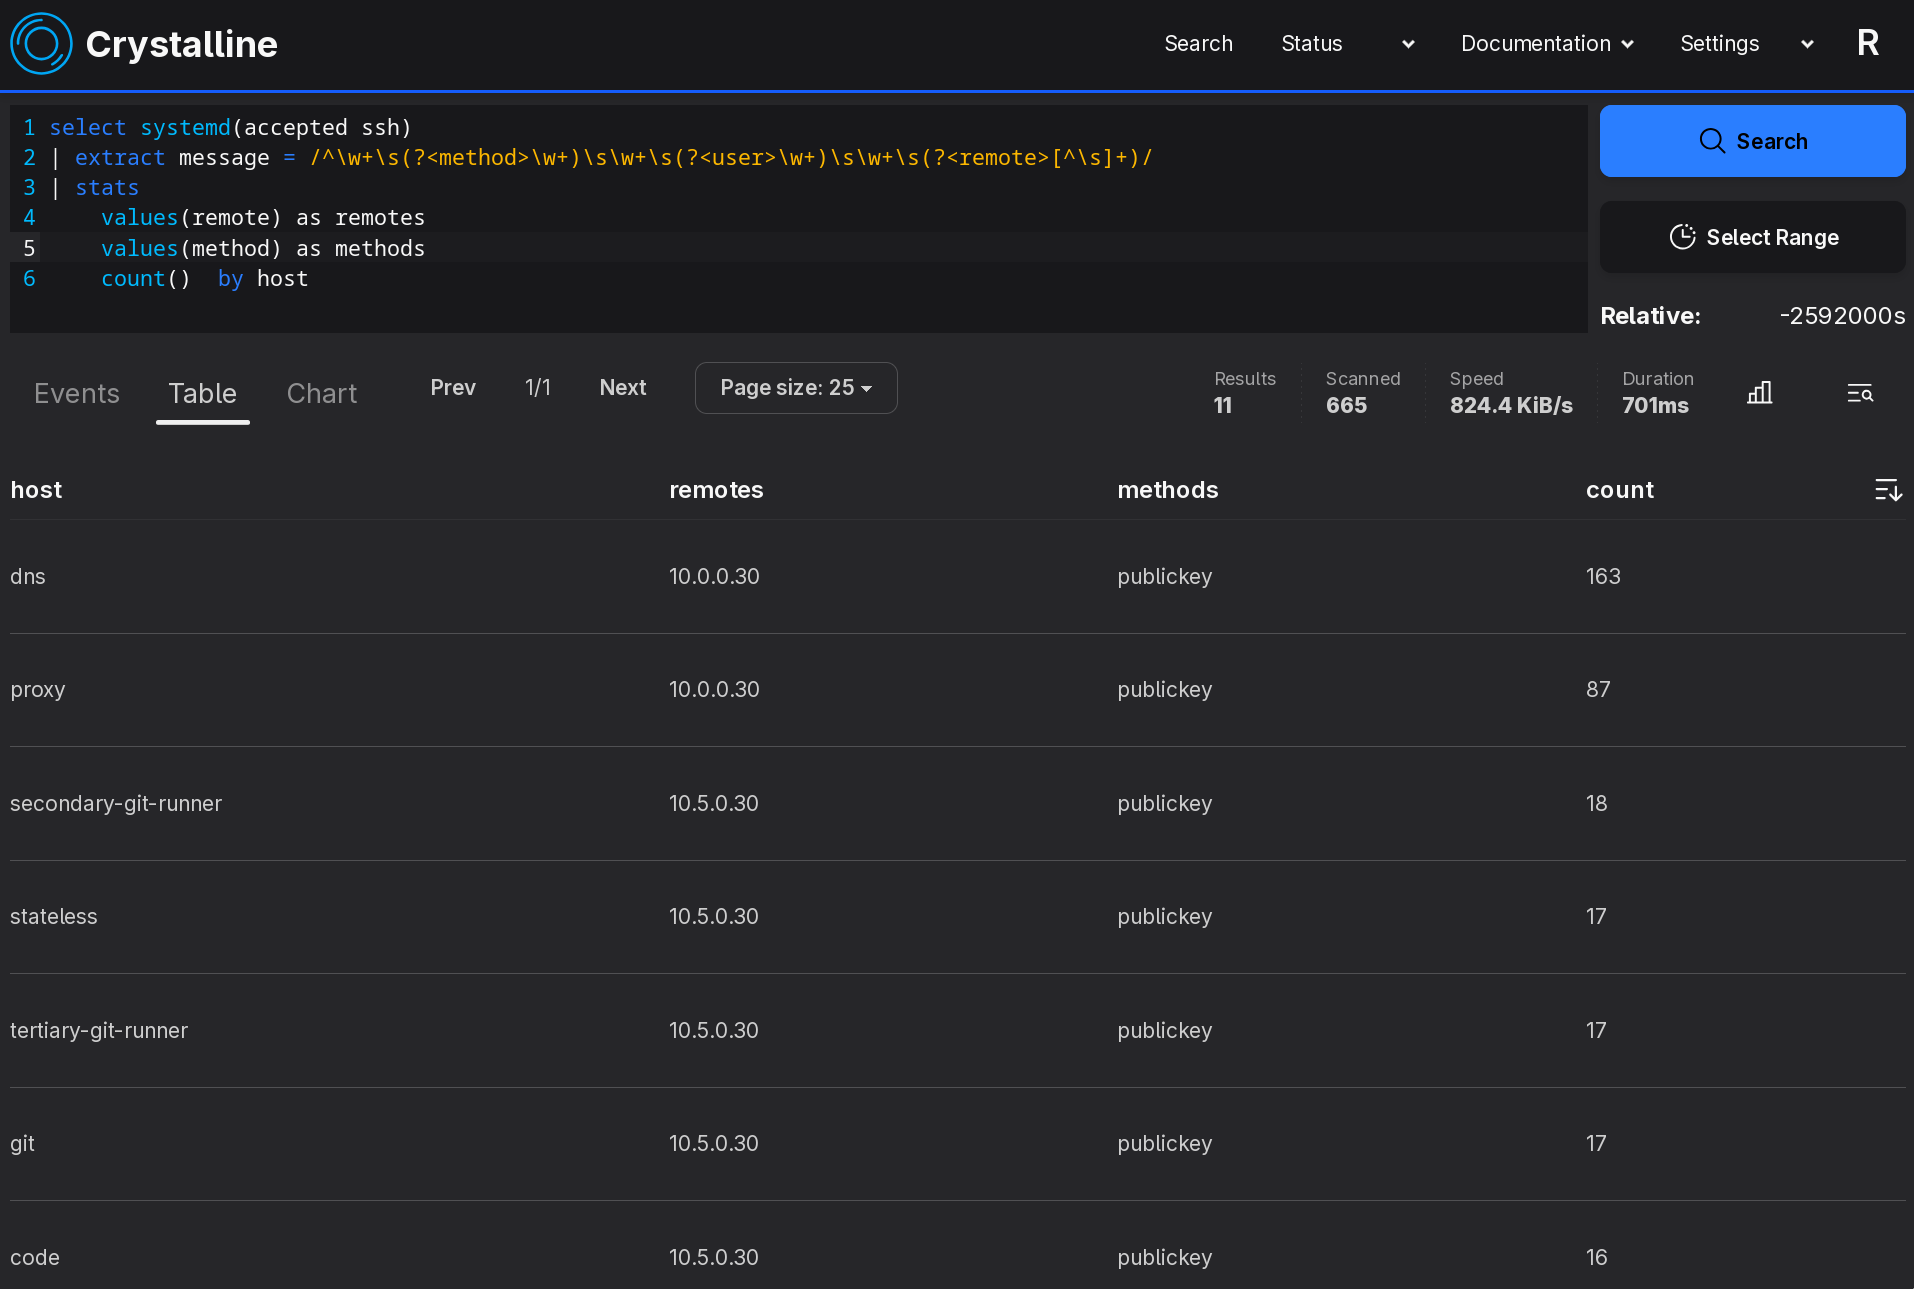The height and width of the screenshot is (1289, 1914).
Task: Click remote 10.0.0.30 in dns row
Action: [x=714, y=576]
